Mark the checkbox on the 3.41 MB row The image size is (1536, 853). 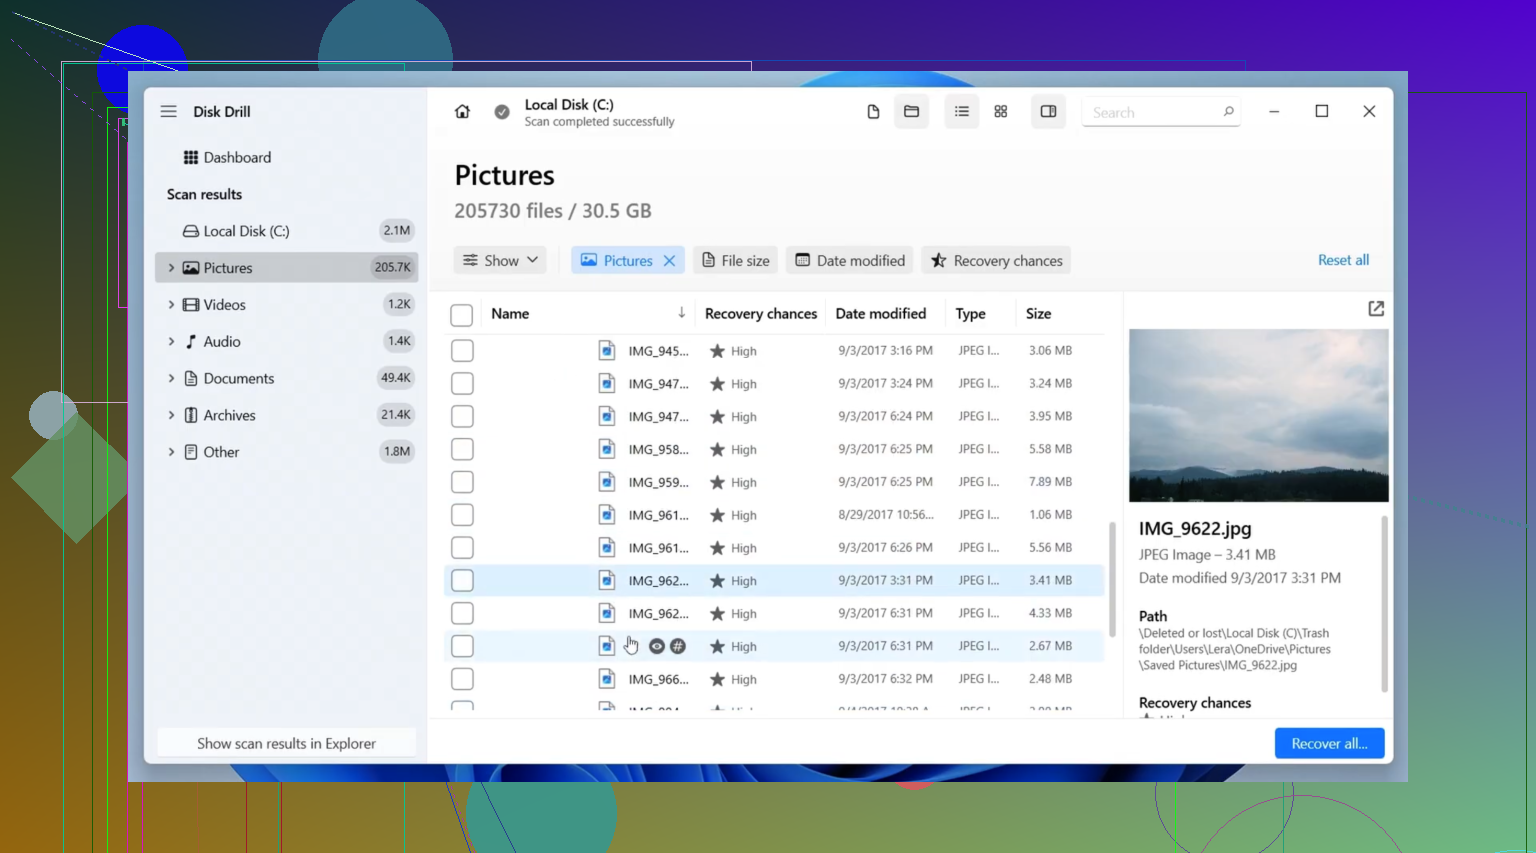[462, 581]
